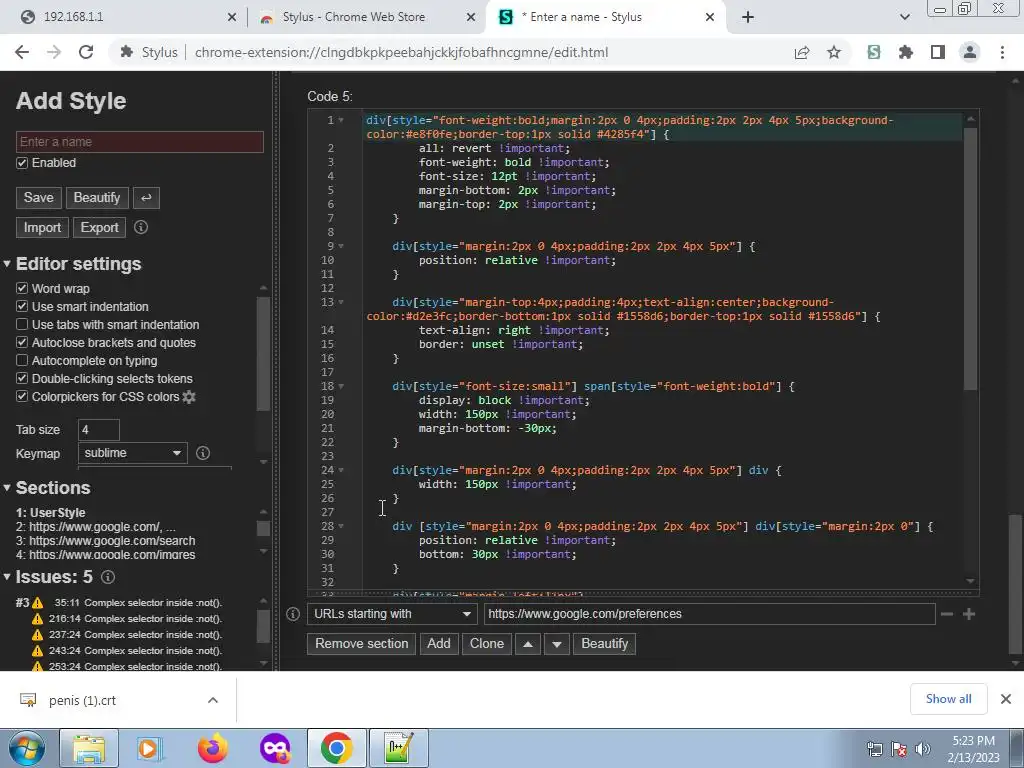Viewport: 1024px width, 768px height.
Task: Launch Firefox from the taskbar
Action: [213, 748]
